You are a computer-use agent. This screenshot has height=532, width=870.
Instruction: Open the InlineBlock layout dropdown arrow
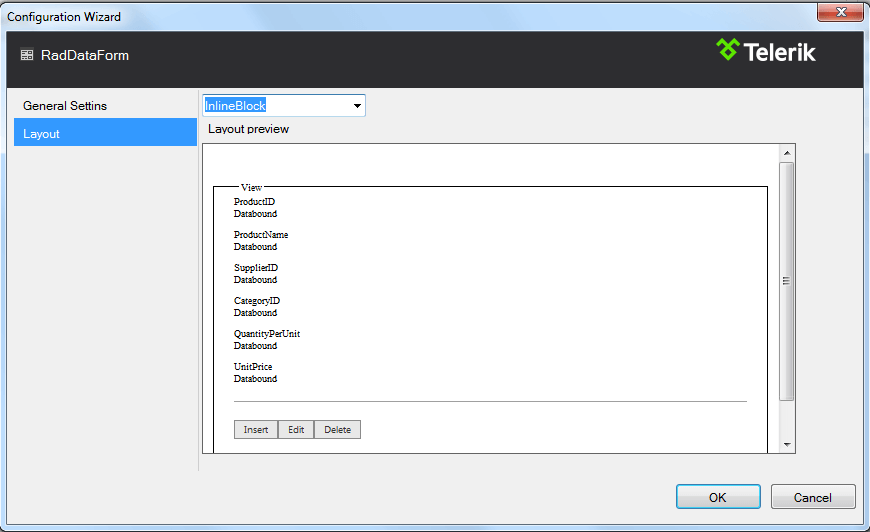point(357,105)
